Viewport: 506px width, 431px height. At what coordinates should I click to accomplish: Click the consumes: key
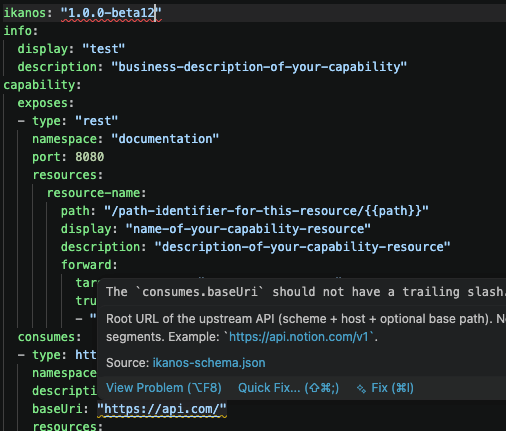(x=49, y=337)
